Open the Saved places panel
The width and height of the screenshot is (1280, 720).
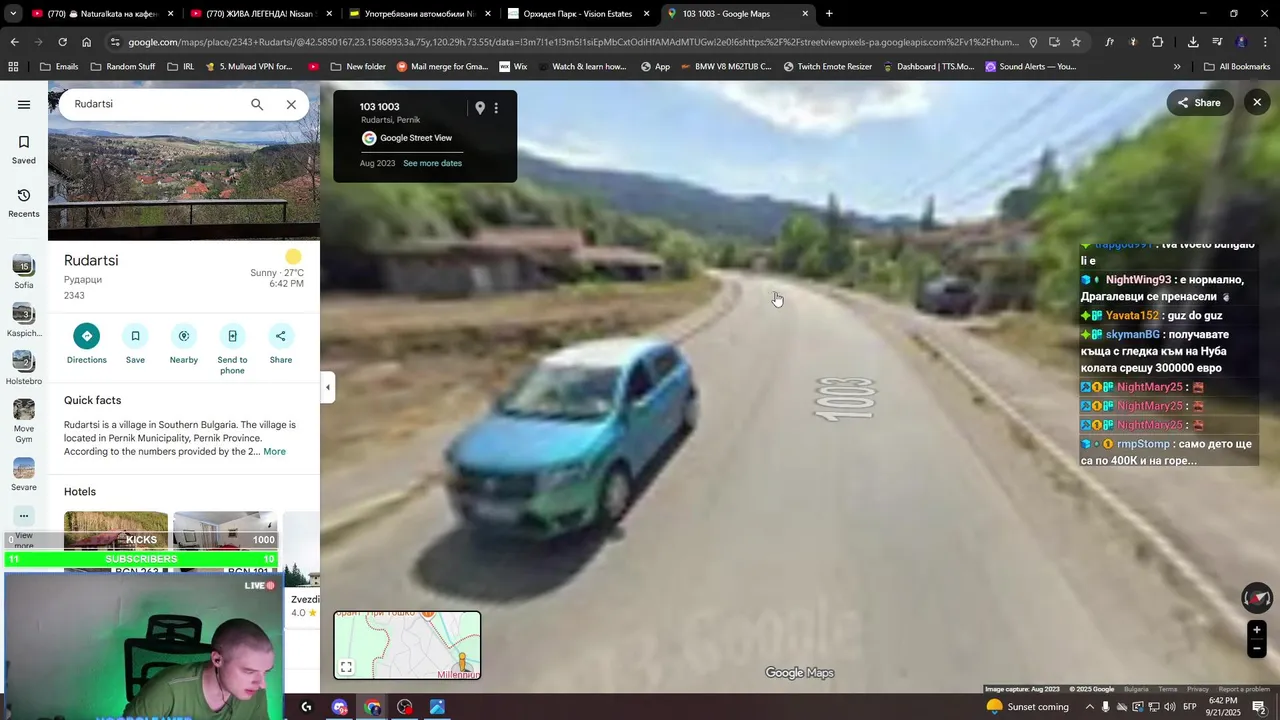(x=24, y=149)
